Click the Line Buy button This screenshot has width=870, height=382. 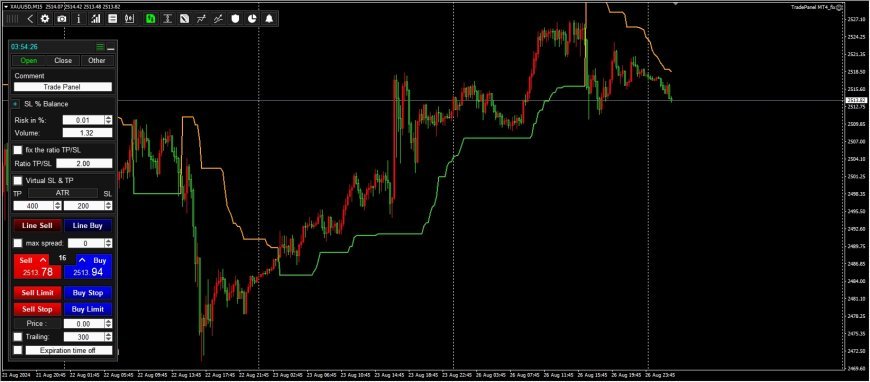coord(88,225)
